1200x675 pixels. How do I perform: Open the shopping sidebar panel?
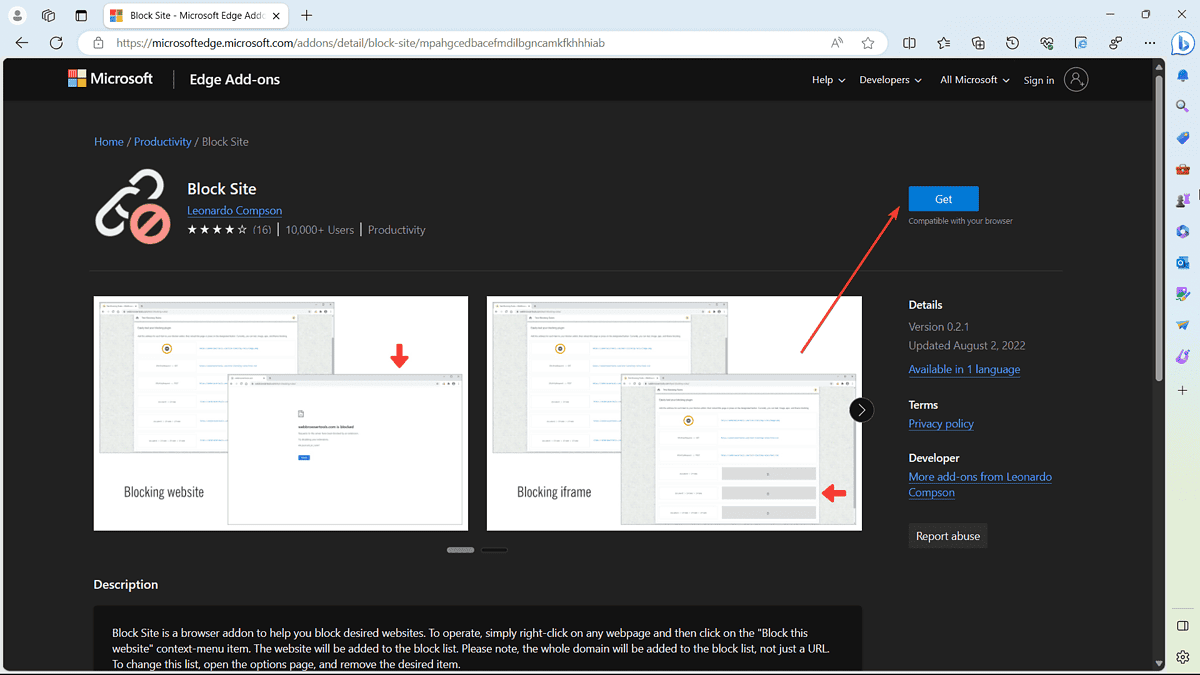pos(1183,137)
